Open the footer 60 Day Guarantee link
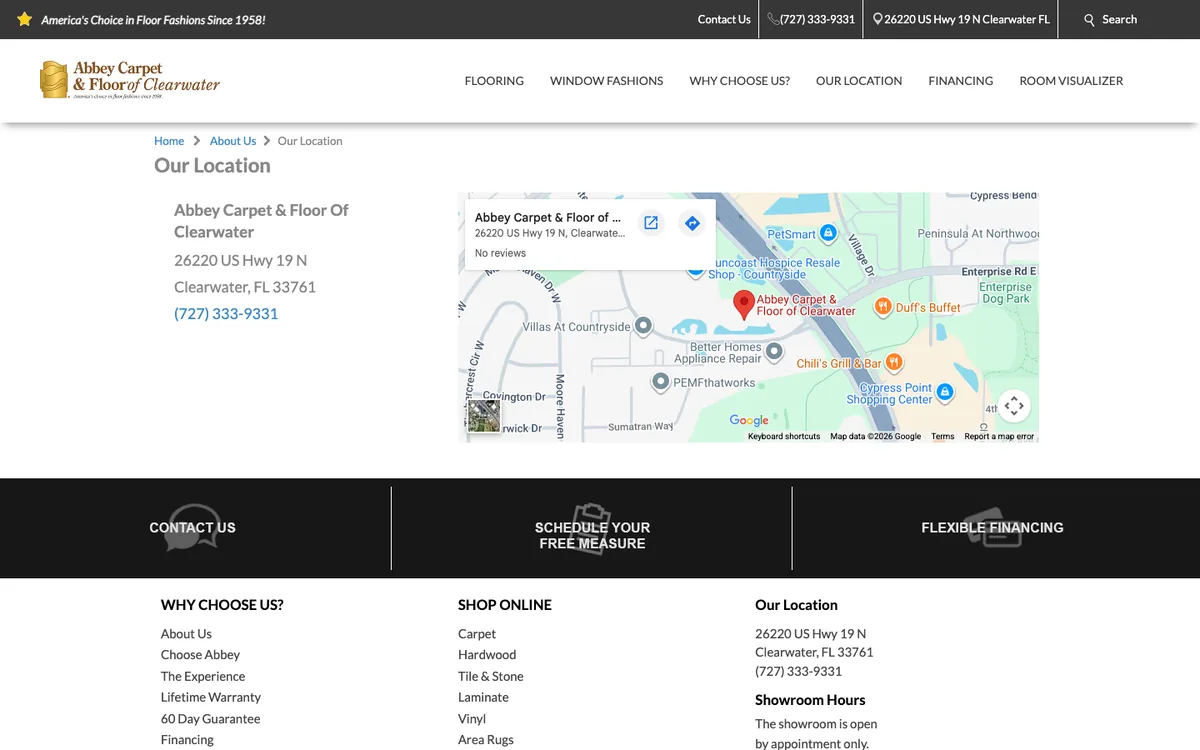Screen dimensions: 1200x750 tap(210, 719)
